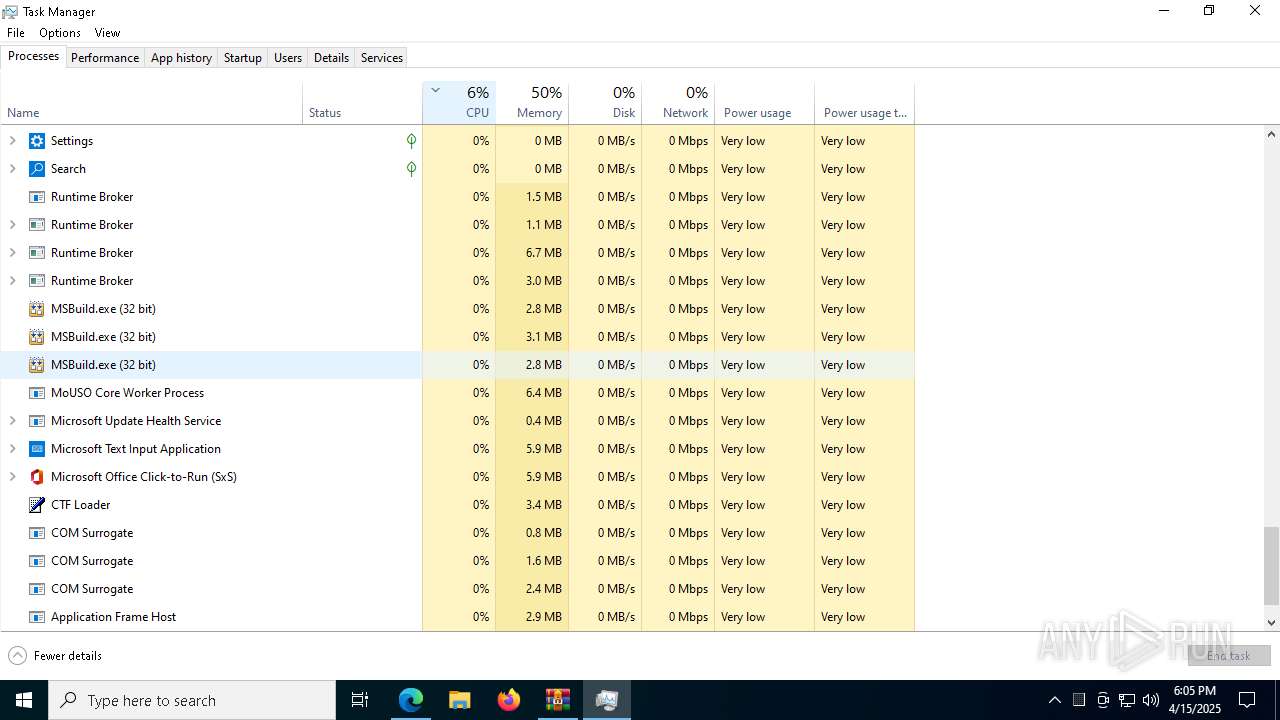Select the Application Frame Host row
The image size is (1280, 720).
click(457, 617)
